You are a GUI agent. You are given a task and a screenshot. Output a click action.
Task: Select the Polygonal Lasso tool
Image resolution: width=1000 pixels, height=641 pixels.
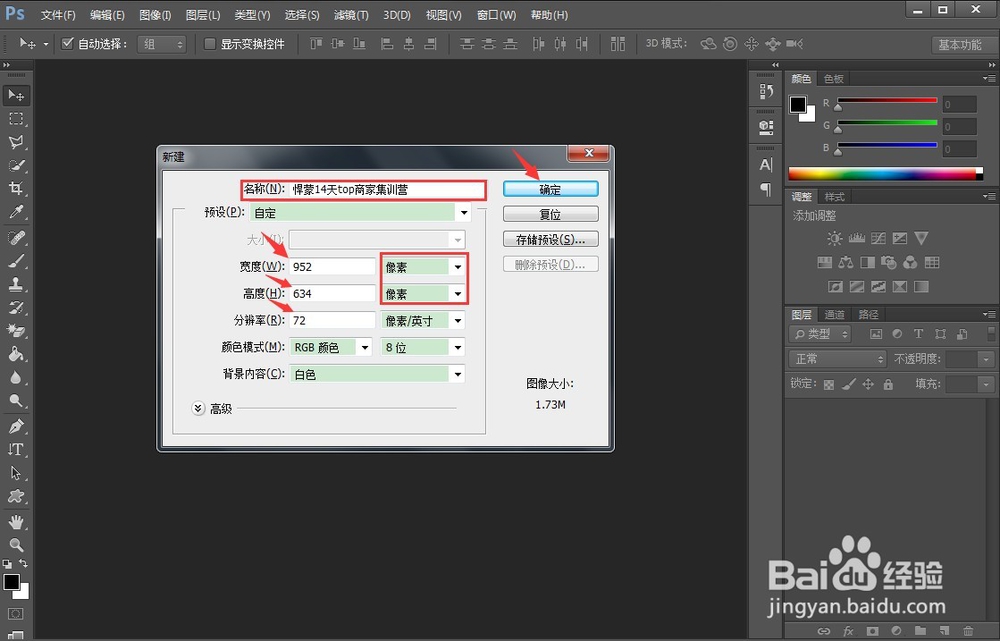[x=16, y=142]
